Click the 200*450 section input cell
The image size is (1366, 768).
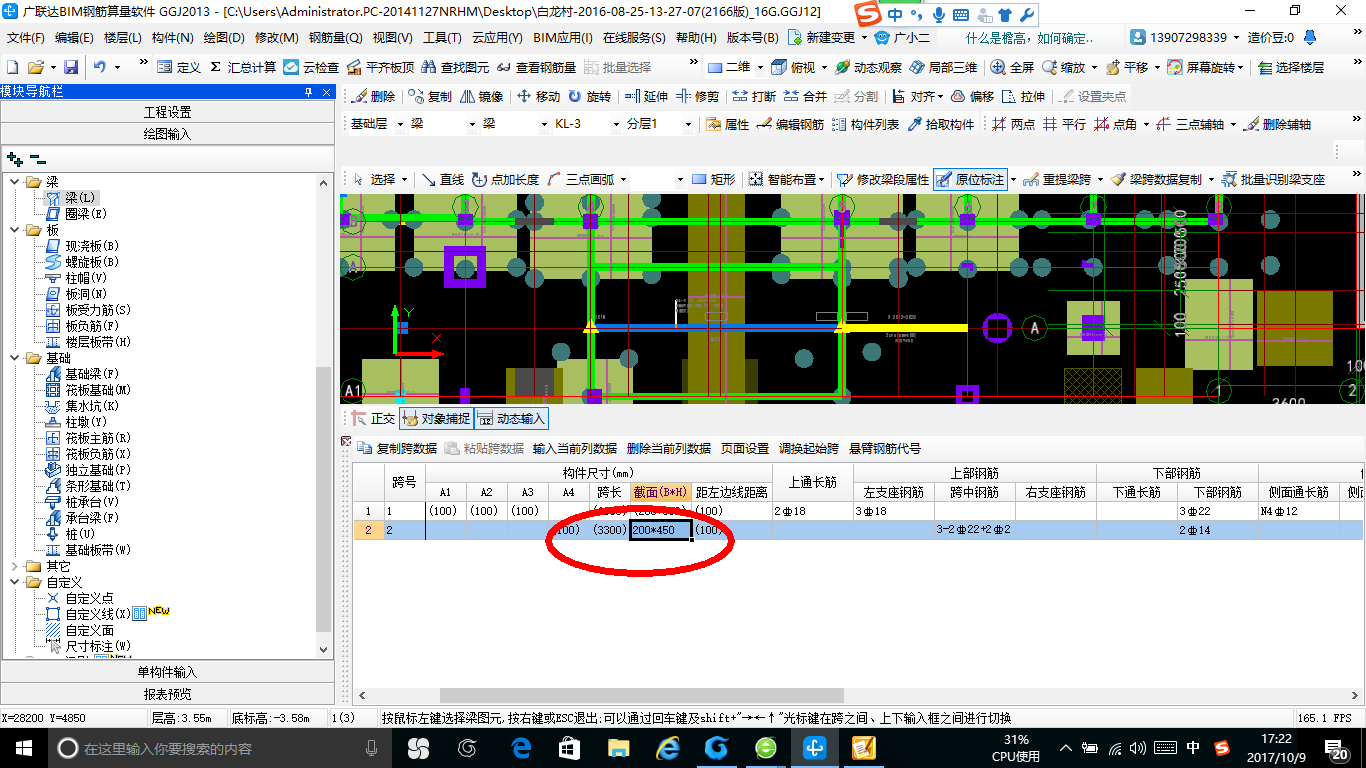tap(661, 530)
